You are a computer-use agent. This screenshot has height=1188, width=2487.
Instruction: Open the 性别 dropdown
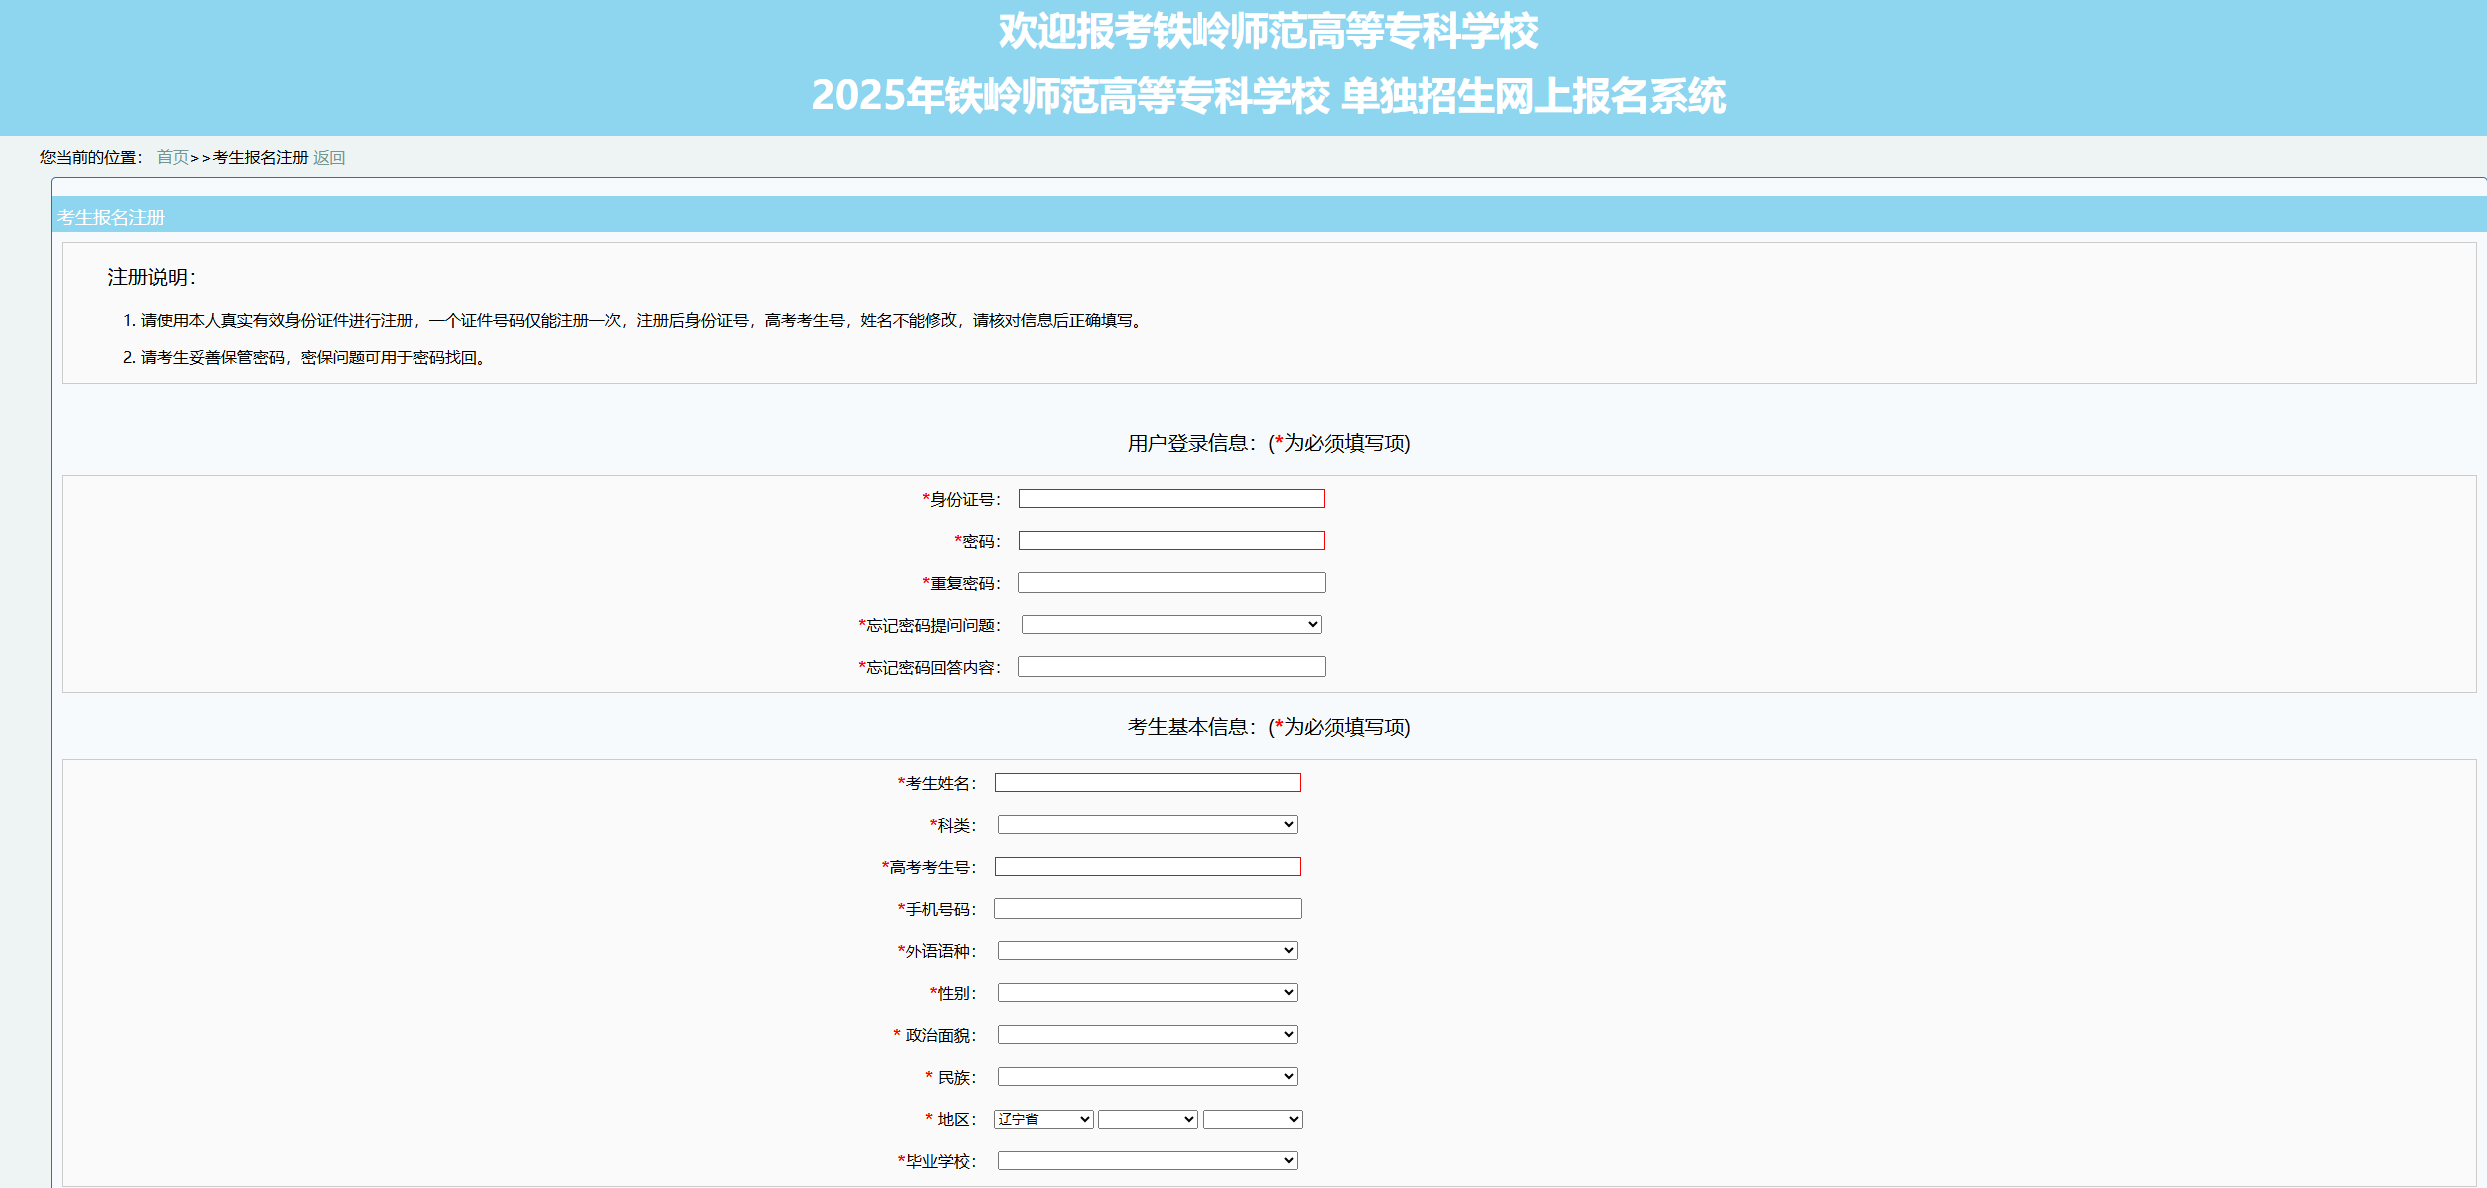(1148, 992)
